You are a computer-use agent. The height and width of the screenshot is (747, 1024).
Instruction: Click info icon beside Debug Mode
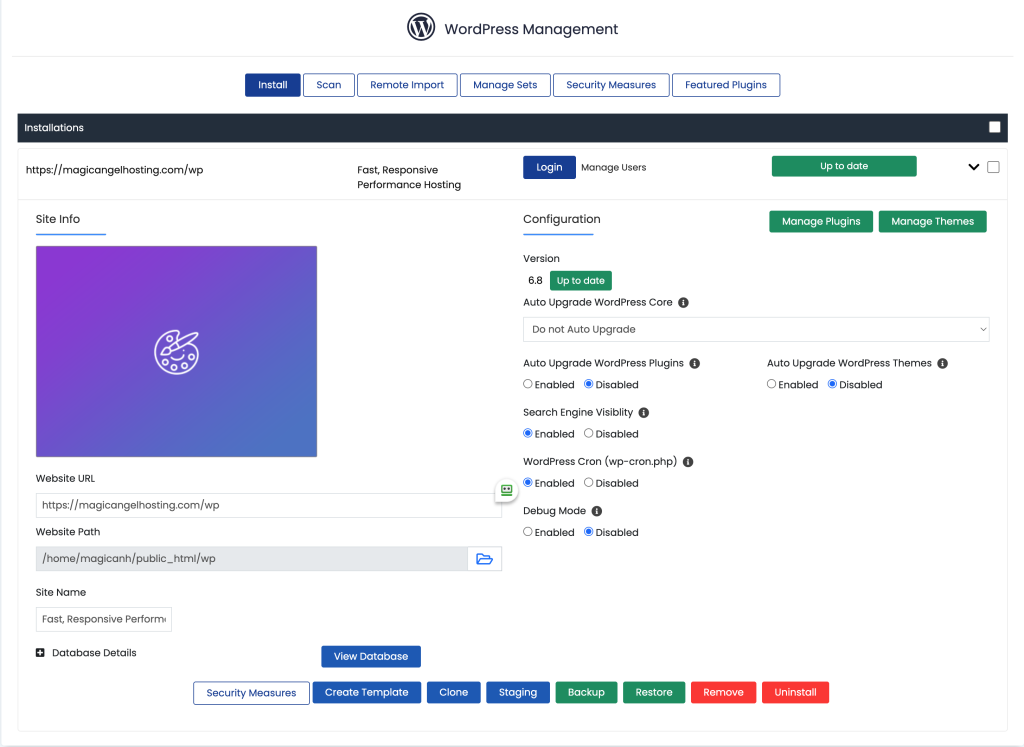tap(597, 511)
